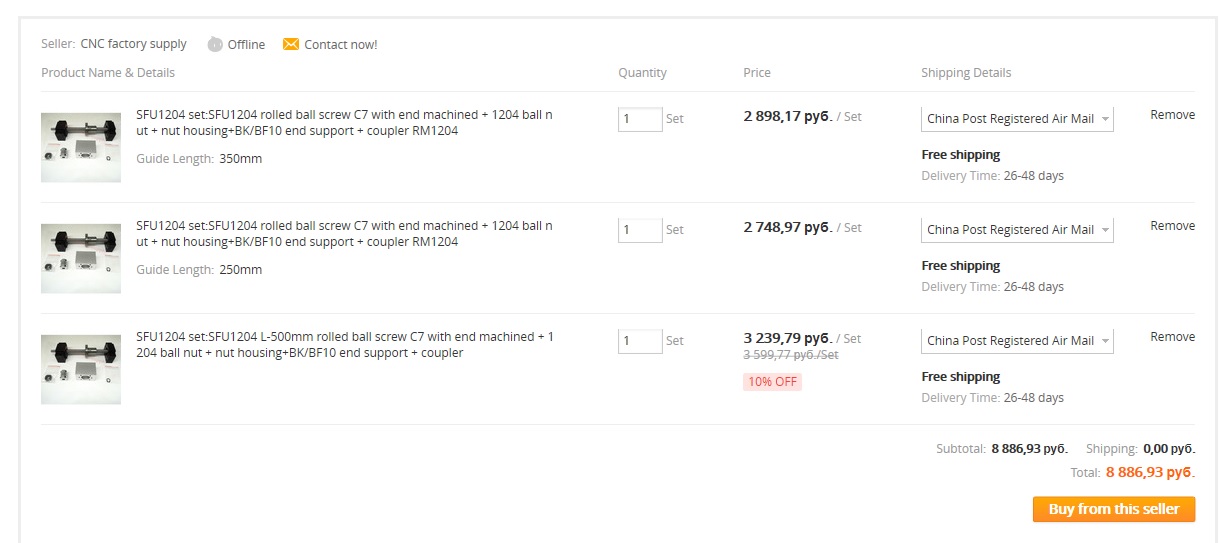Expand shipping method dropdown for 350mm item
1231x543 pixels.
[x=1017, y=119]
